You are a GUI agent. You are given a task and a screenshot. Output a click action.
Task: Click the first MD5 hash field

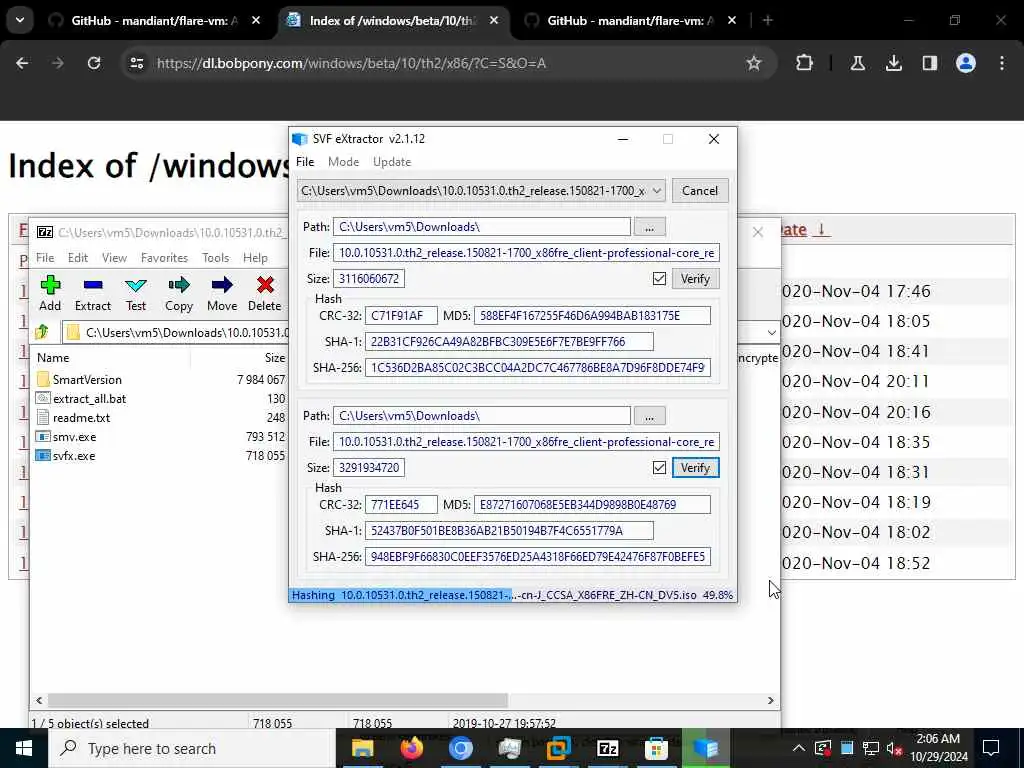pos(592,315)
